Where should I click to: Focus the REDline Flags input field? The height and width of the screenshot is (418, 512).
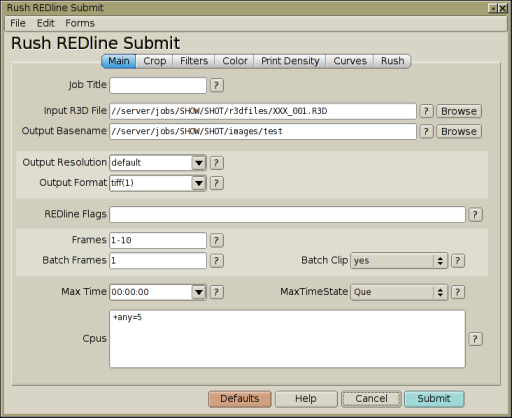click(x=287, y=215)
